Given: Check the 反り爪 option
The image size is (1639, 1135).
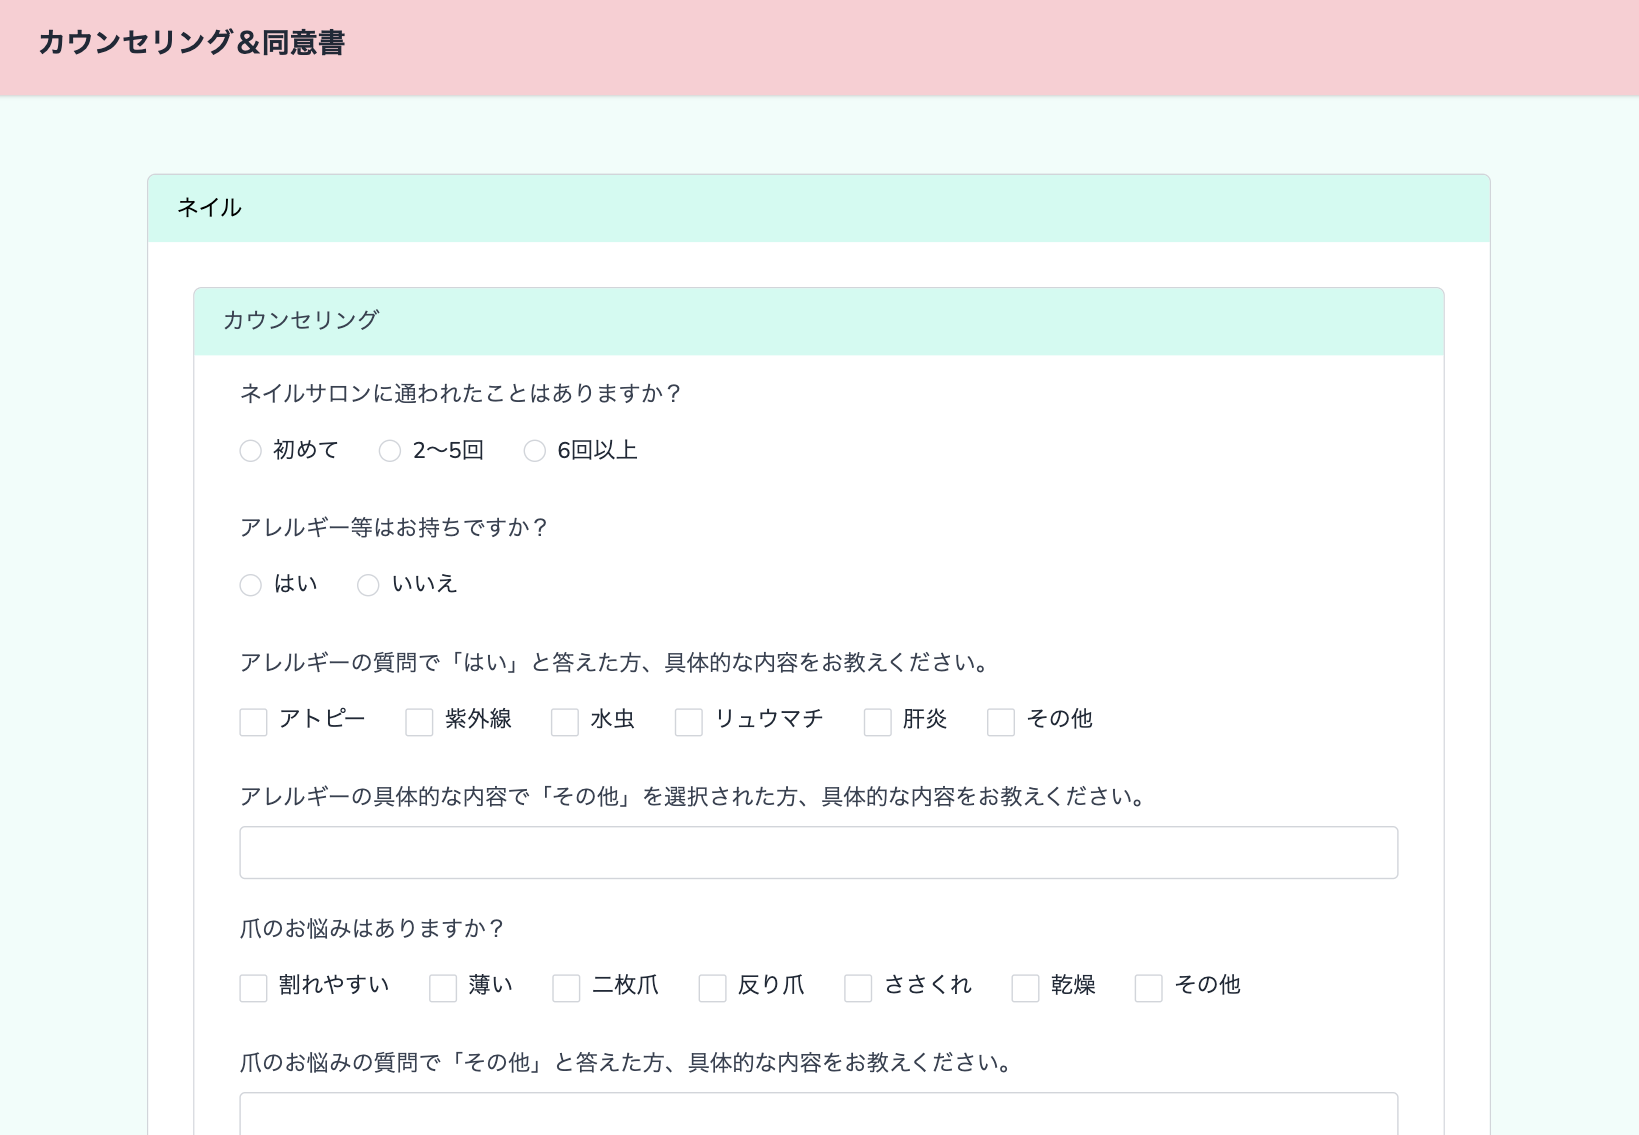Looking at the screenshot, I should pyautogui.click(x=712, y=988).
